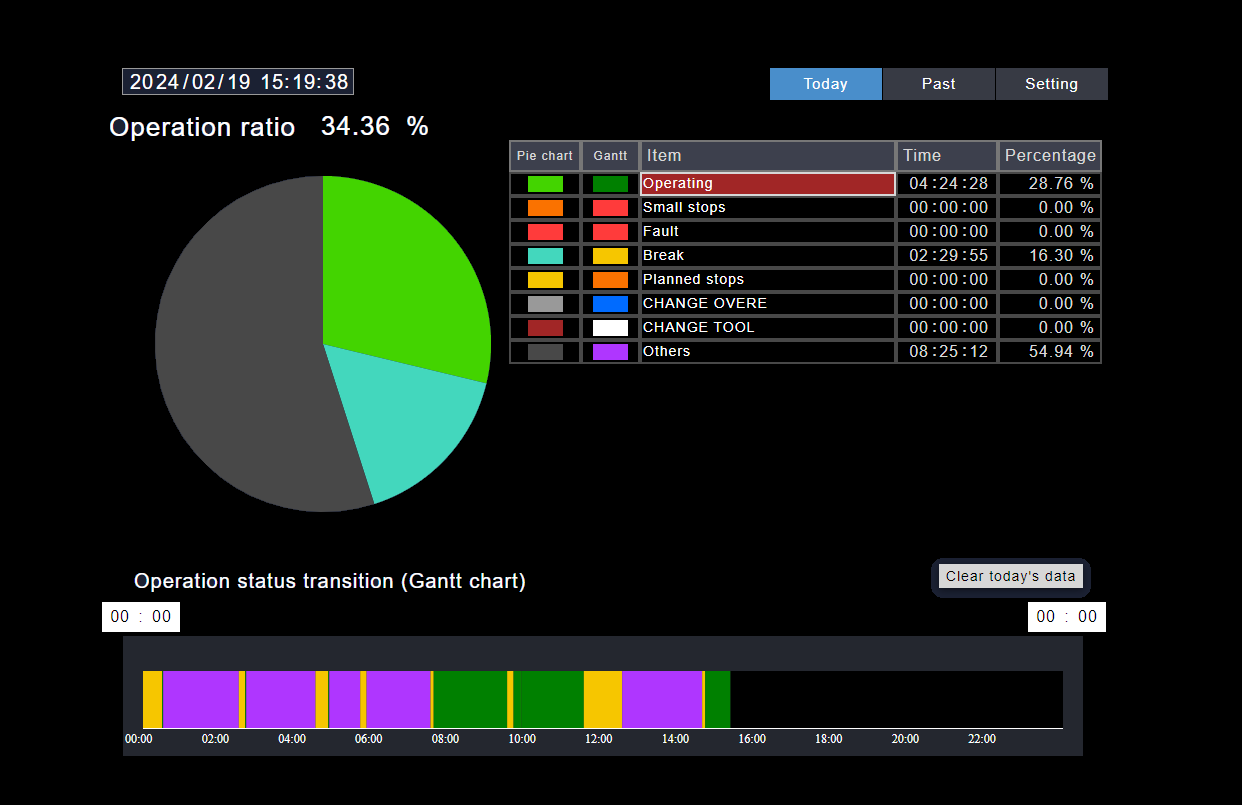Click the dark green Operating Gantt swatch
The image size is (1242, 805).
pos(610,184)
